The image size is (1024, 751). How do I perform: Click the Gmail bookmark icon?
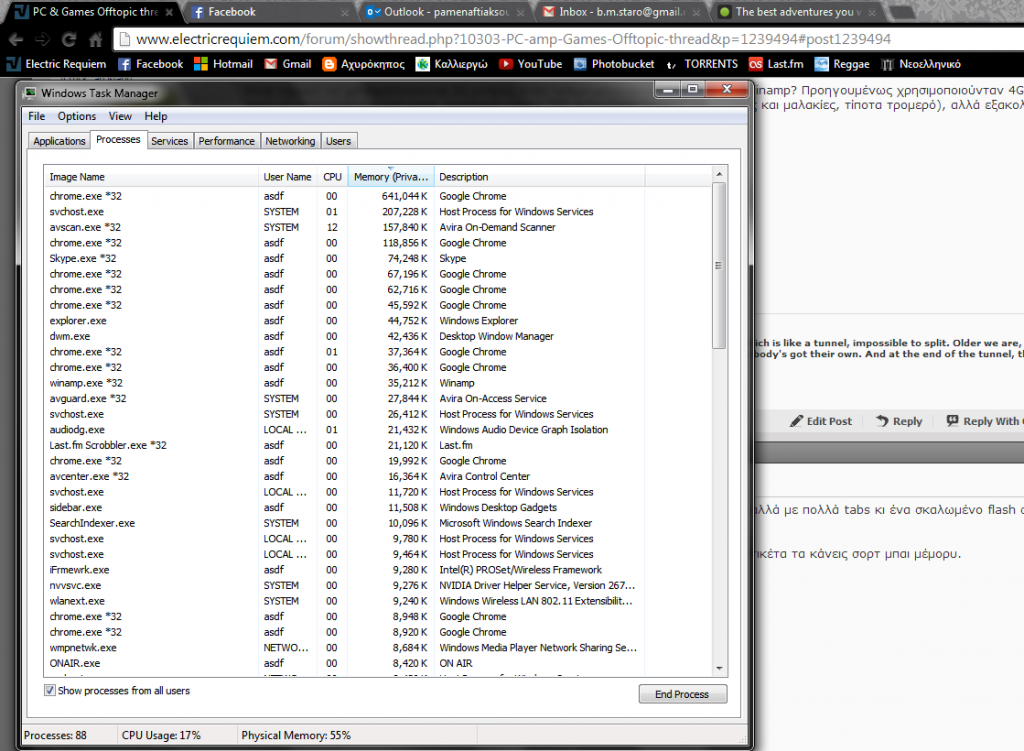pos(271,64)
